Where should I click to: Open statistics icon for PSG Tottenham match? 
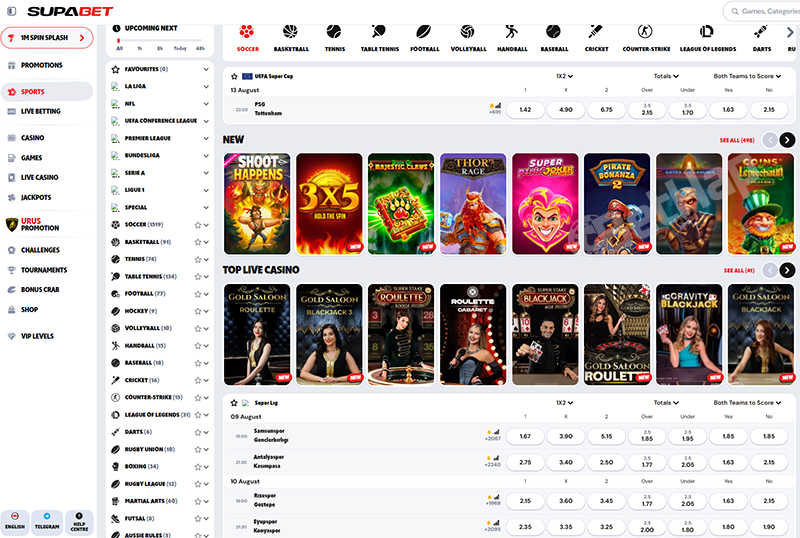(498, 105)
